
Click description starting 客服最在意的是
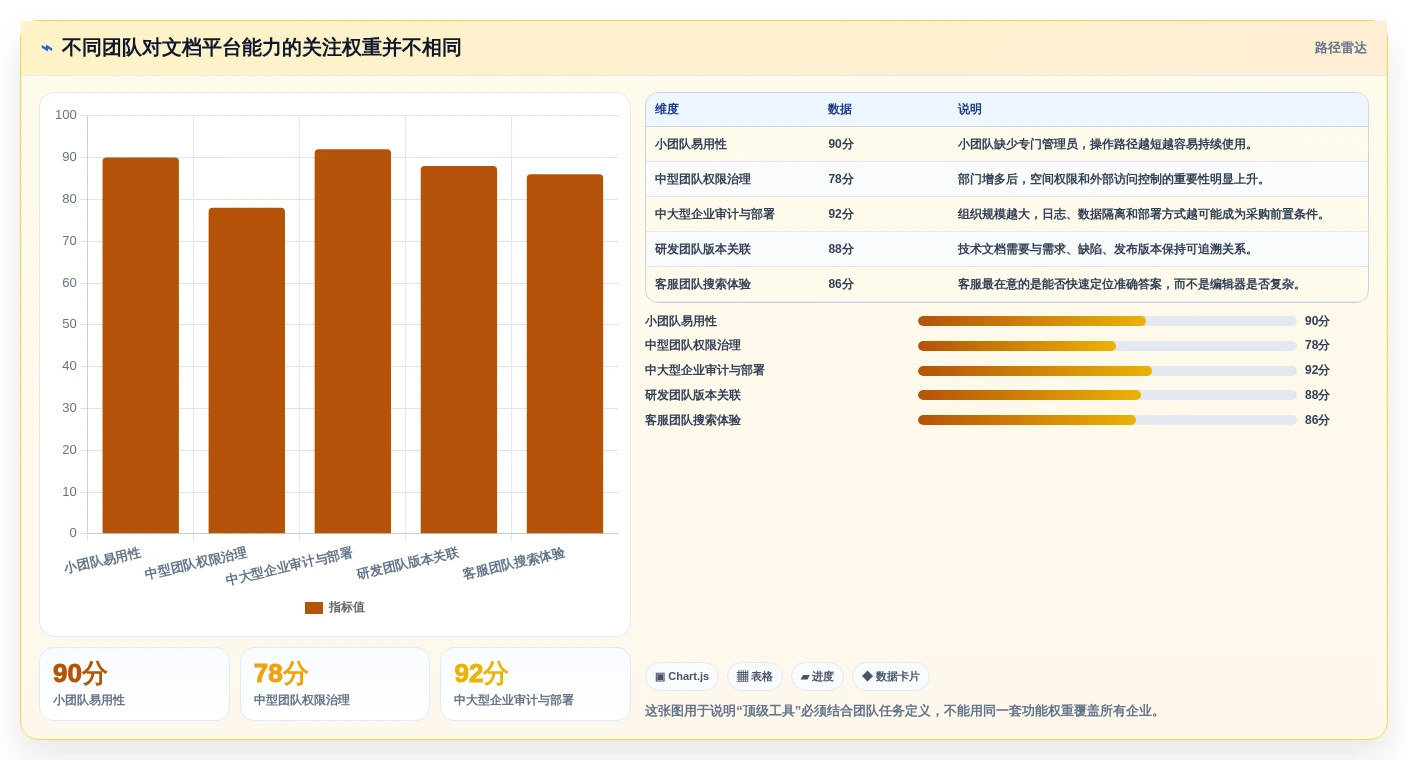[1130, 284]
